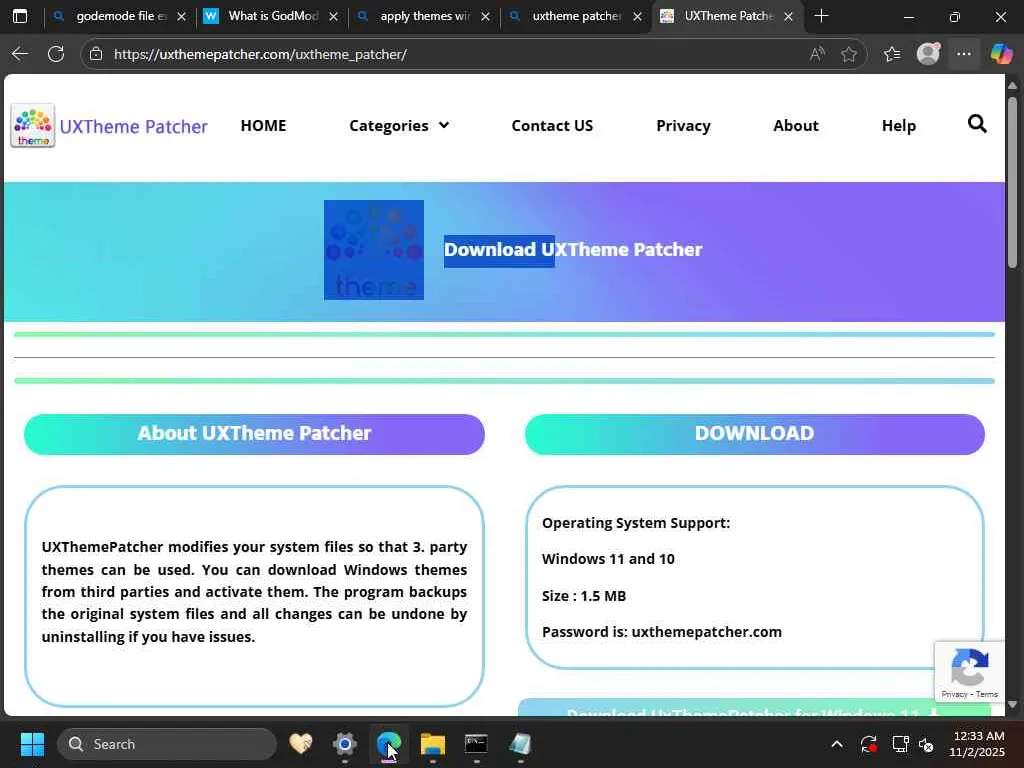Image resolution: width=1024 pixels, height=768 pixels.
Task: Open the clock and date panel
Action: [976, 744]
